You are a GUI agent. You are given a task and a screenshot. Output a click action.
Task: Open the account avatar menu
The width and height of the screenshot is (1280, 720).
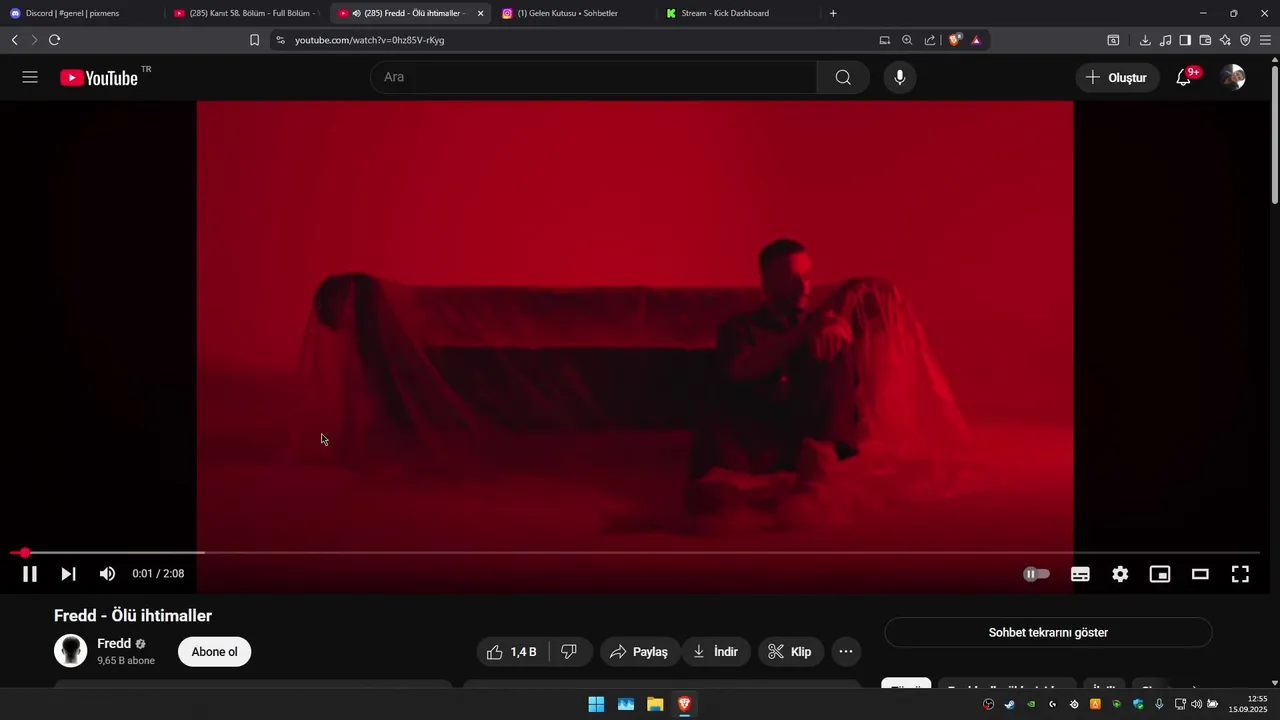pos(1233,77)
